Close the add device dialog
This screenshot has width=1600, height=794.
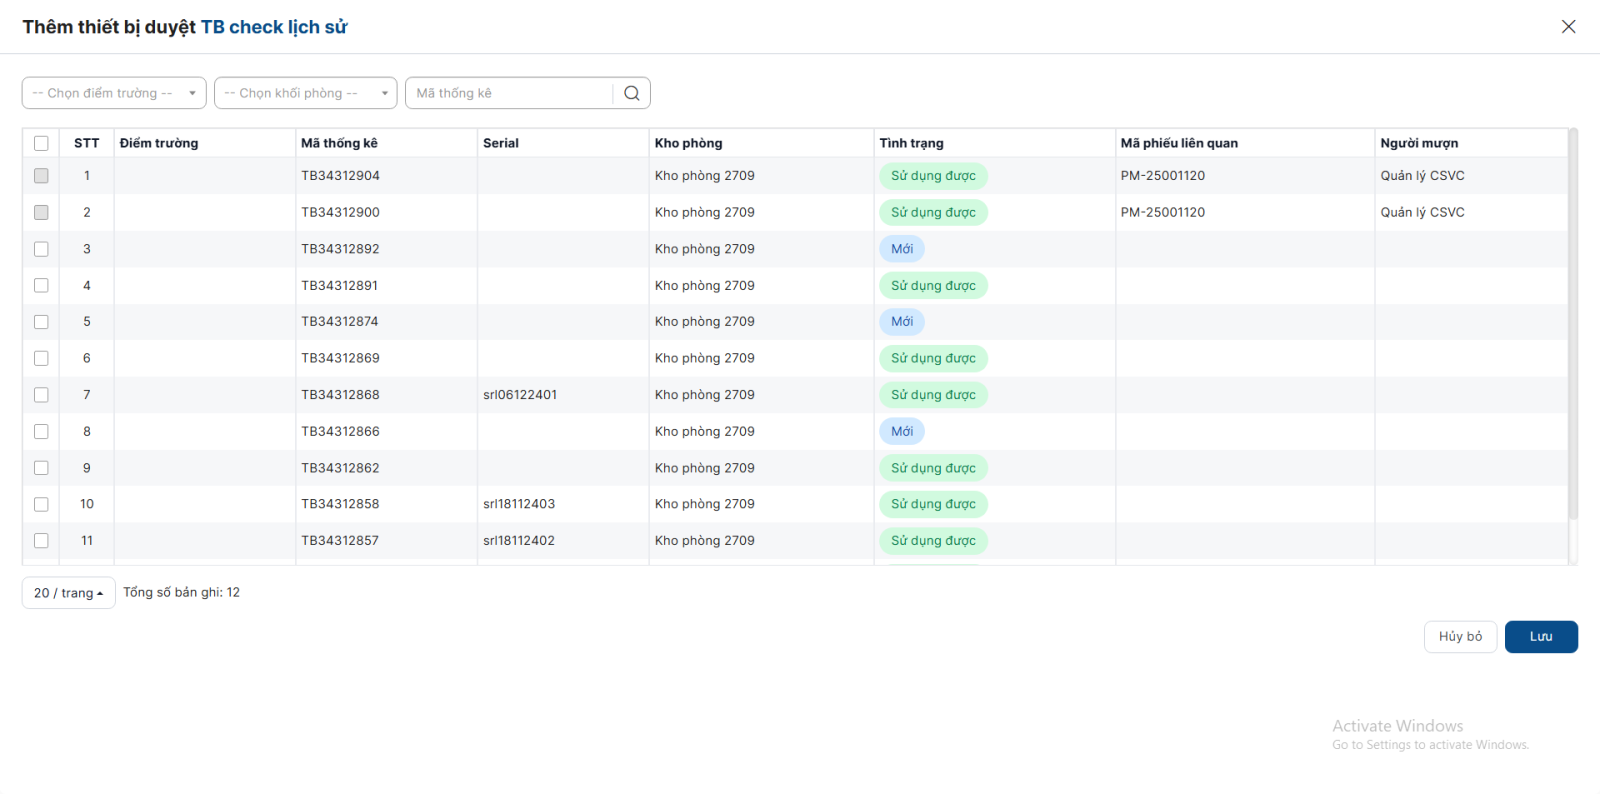[x=1568, y=27]
